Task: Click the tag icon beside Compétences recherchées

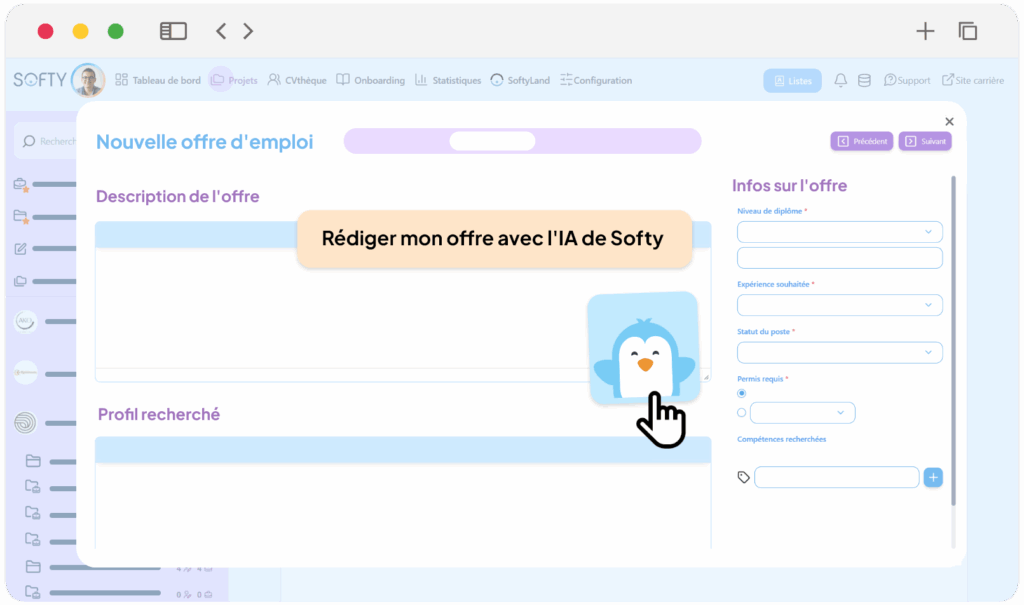Action: coord(743,477)
